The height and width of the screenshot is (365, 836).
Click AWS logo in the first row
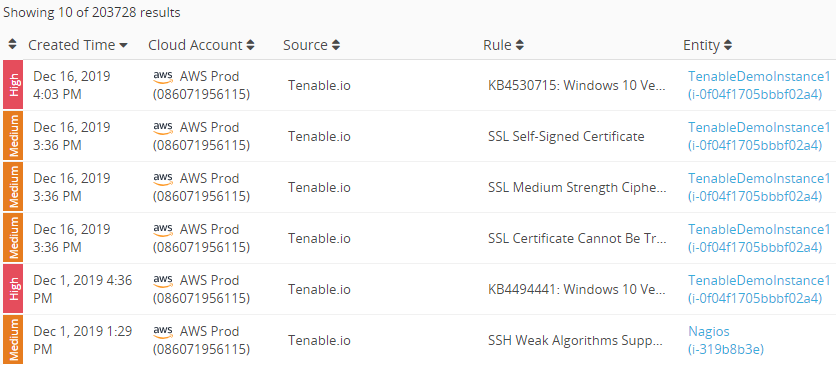pyautogui.click(x=163, y=78)
